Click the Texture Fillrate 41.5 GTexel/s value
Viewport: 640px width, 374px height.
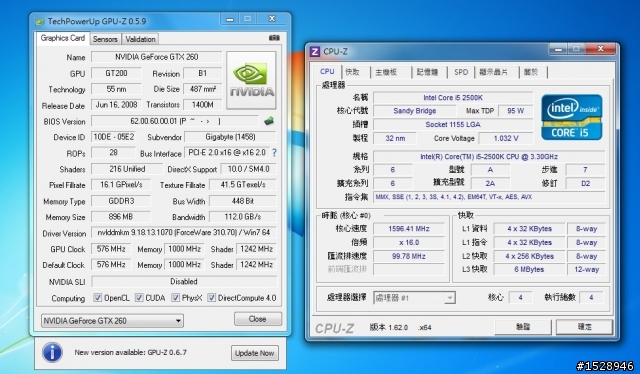(242, 185)
